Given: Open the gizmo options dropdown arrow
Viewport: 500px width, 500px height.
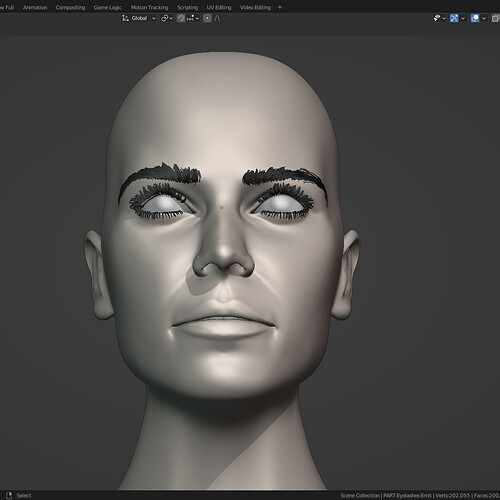Looking at the screenshot, I should tap(463, 19).
